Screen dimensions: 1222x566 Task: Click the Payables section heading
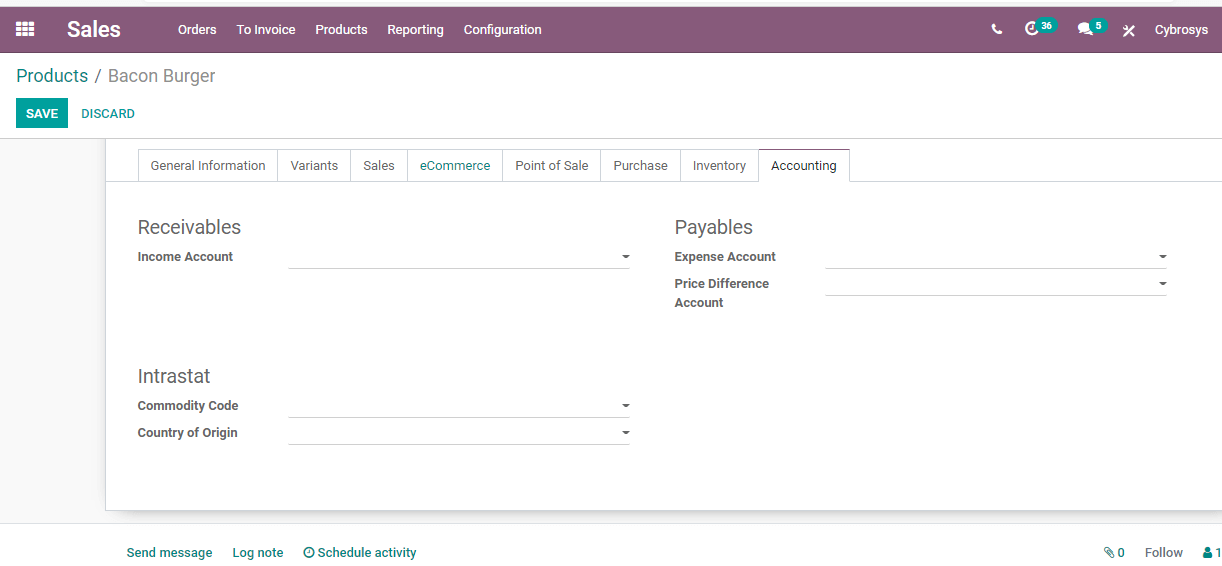pyautogui.click(x=713, y=227)
